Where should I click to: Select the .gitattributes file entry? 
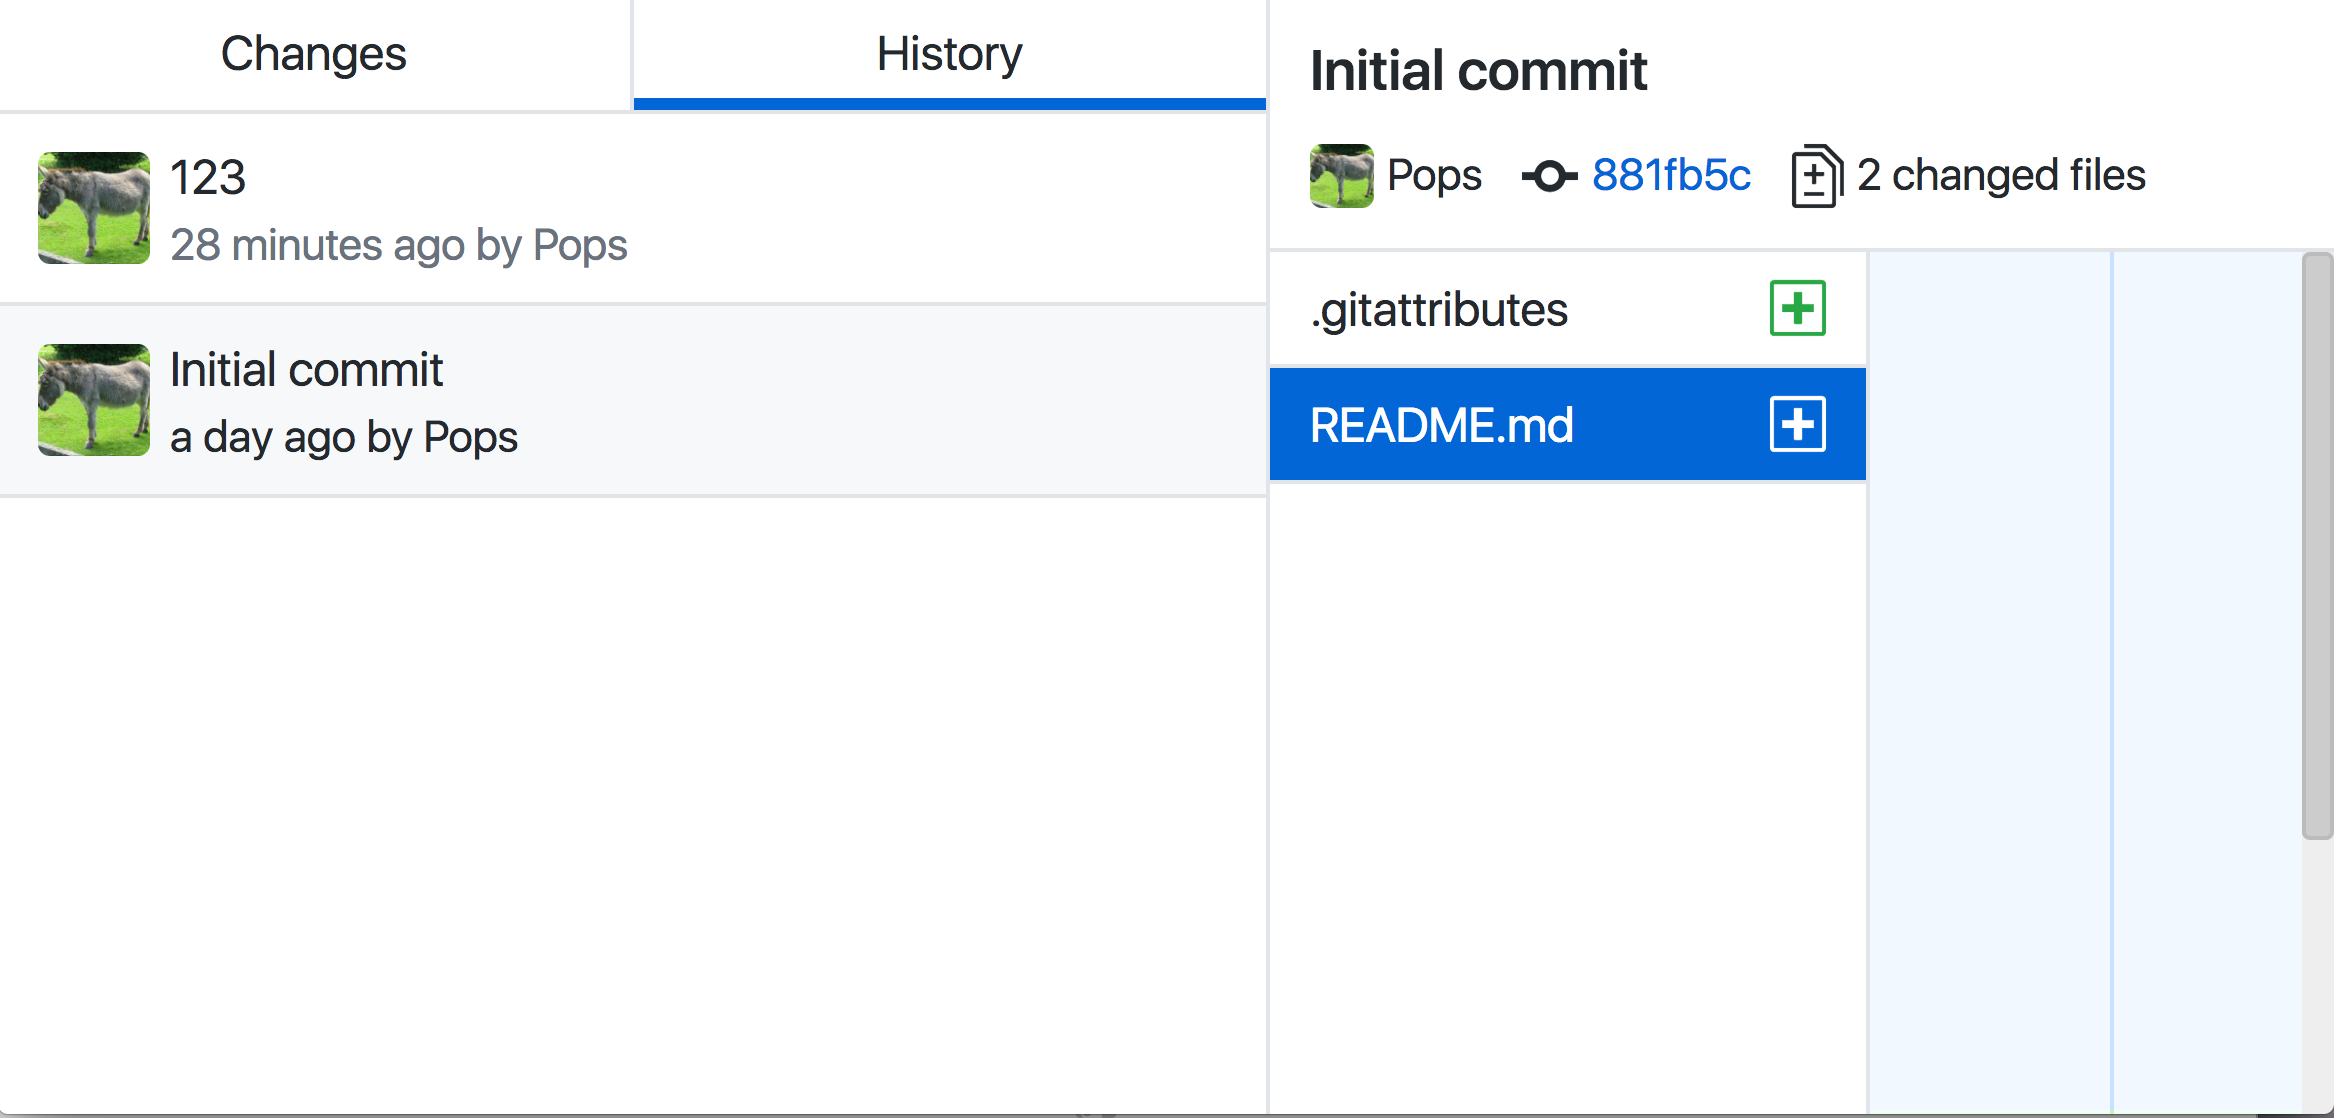point(1440,308)
